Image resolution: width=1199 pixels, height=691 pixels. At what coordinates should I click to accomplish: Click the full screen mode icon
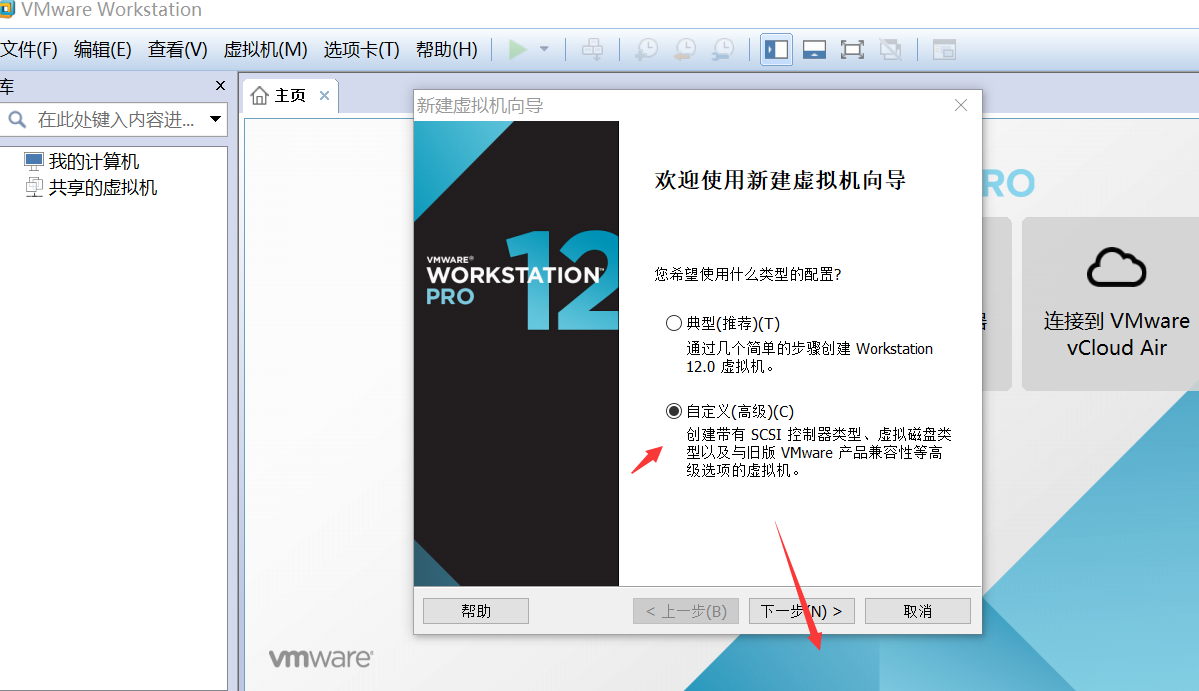[x=852, y=50]
